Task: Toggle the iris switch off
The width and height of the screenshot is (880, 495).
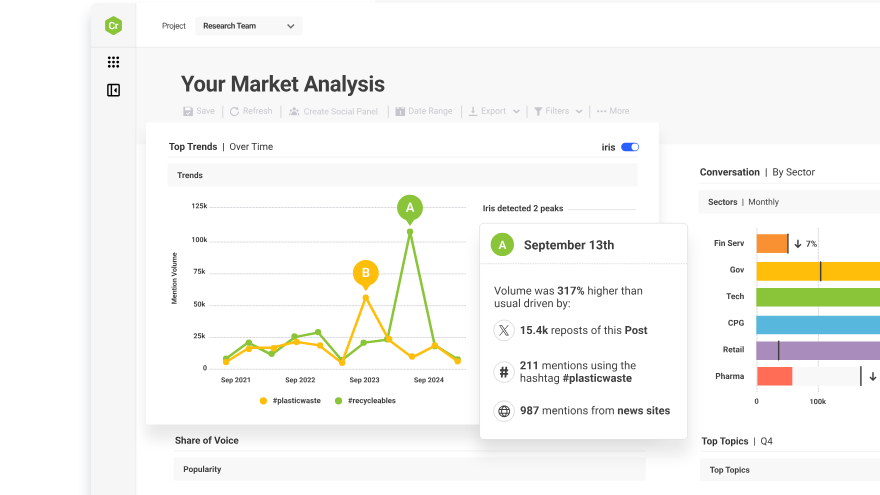Action: [x=630, y=147]
